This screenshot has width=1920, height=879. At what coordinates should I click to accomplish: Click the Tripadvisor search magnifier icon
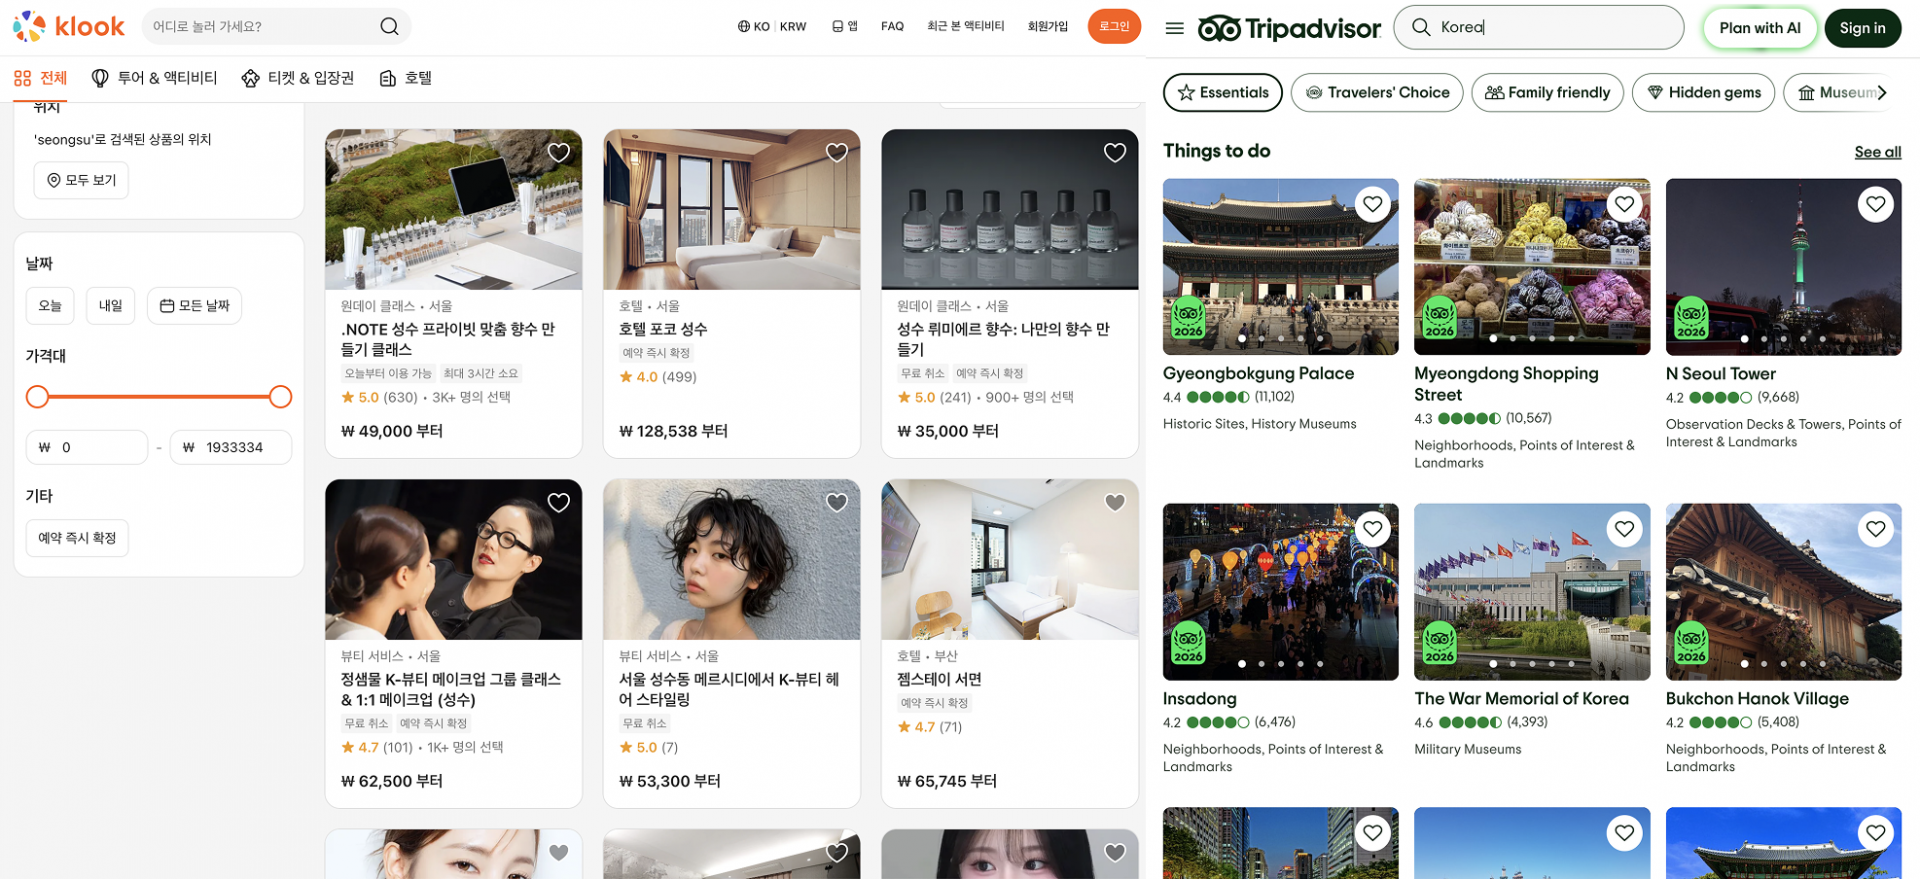(x=1421, y=28)
